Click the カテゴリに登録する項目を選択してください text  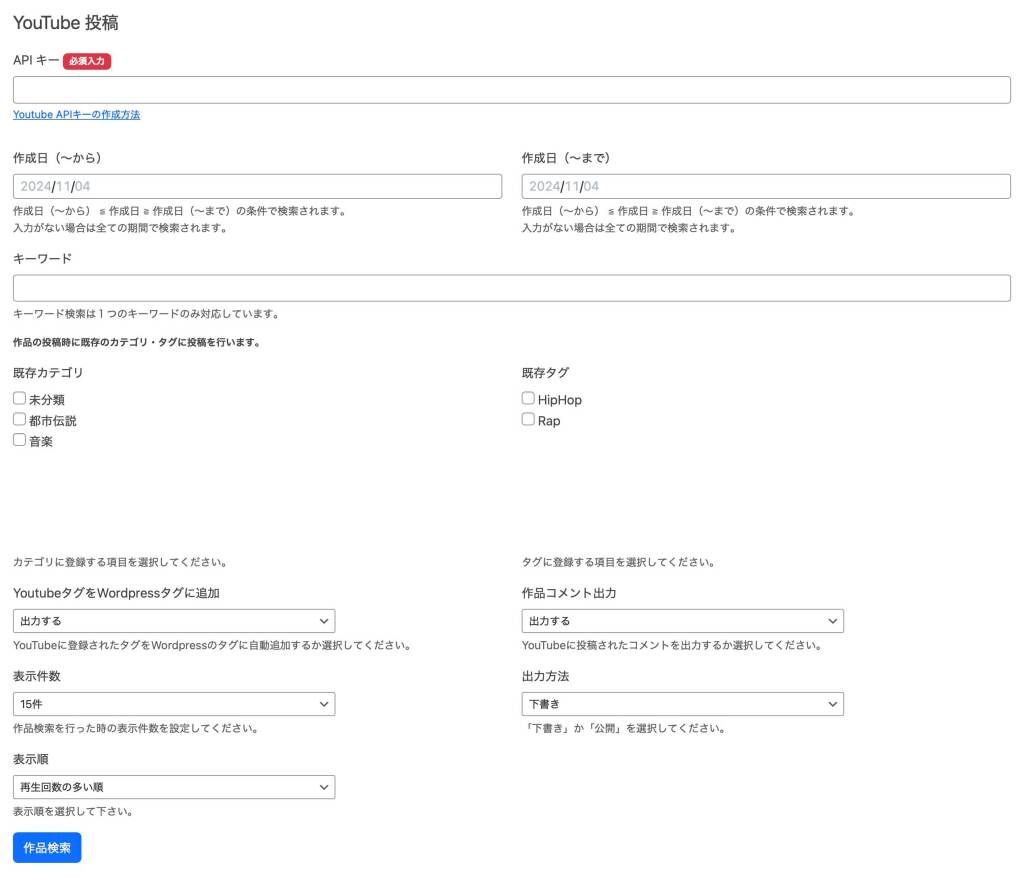pyautogui.click(x=120, y=562)
